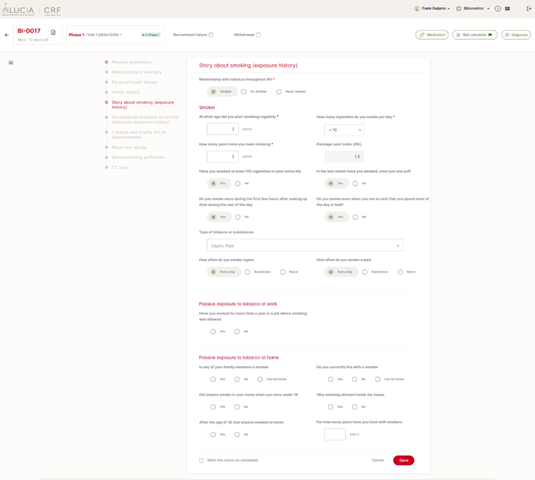Image resolution: width=535 pixels, height=480 pixels.
Task: Click the red Save button
Action: tap(404, 460)
